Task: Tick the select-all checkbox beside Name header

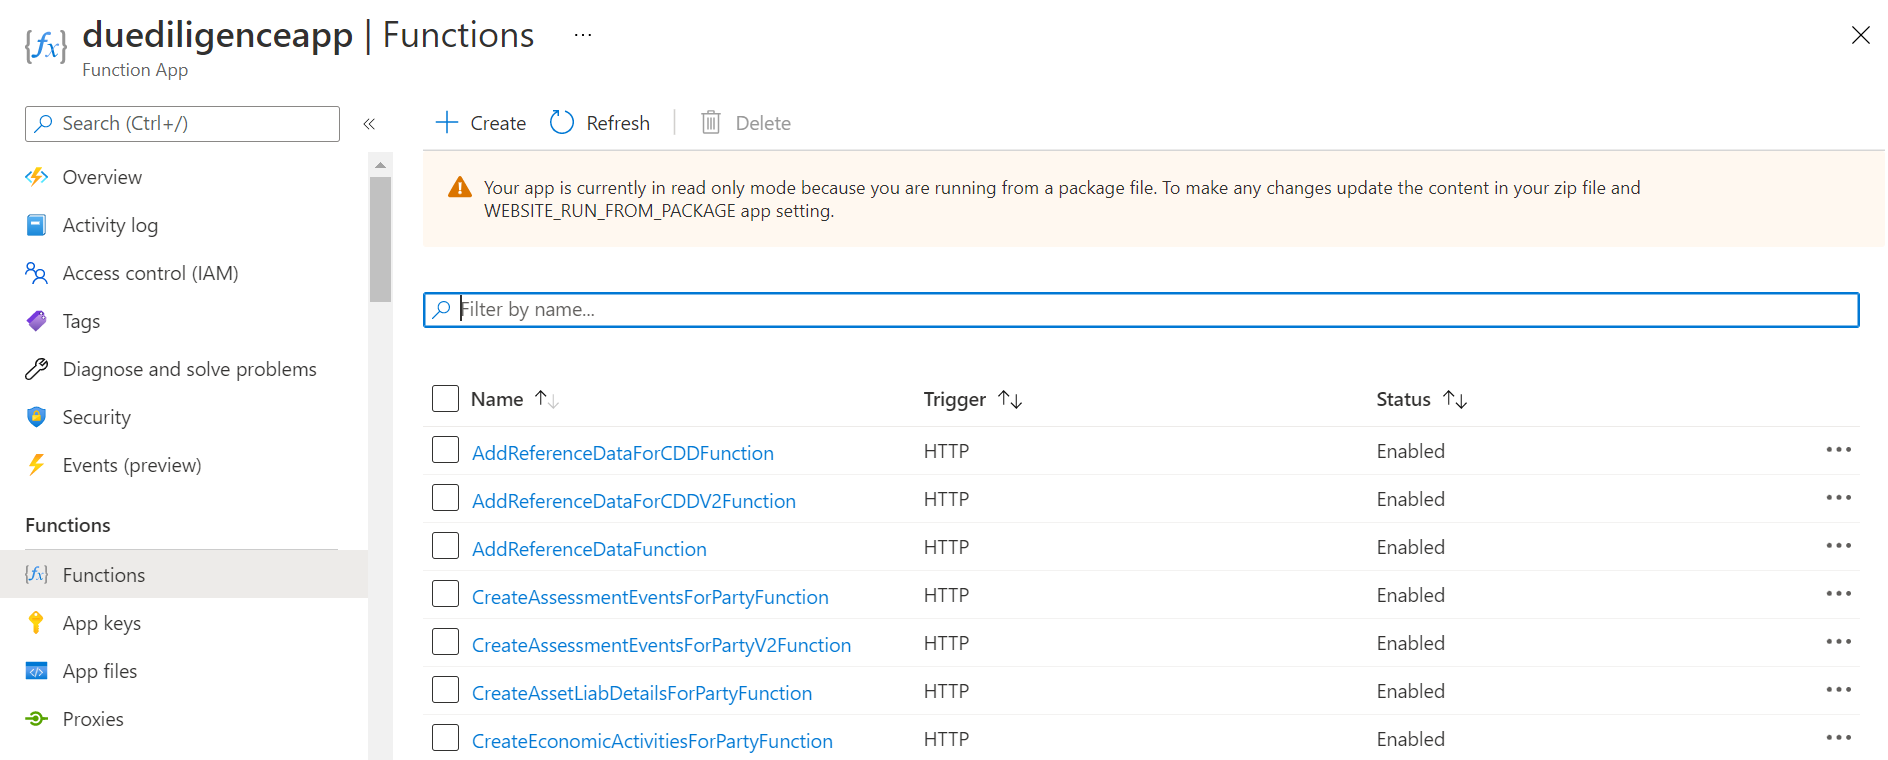Action: (x=445, y=399)
